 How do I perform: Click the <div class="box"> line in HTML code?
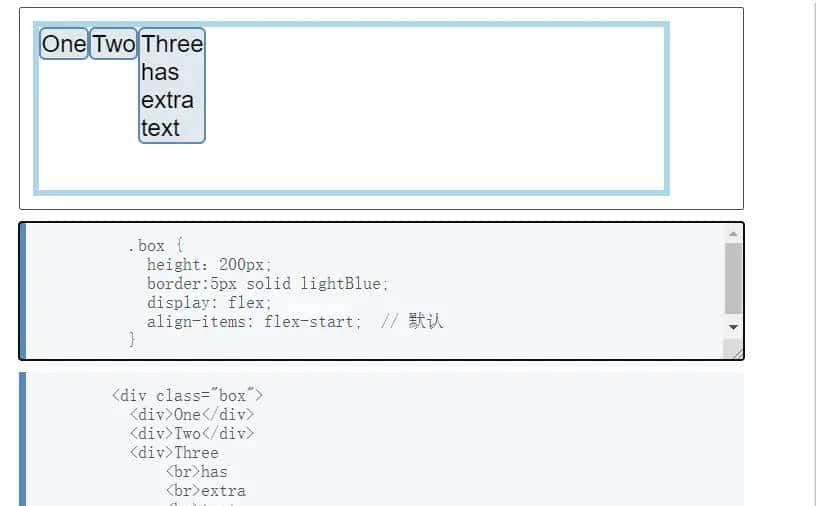(x=187, y=395)
